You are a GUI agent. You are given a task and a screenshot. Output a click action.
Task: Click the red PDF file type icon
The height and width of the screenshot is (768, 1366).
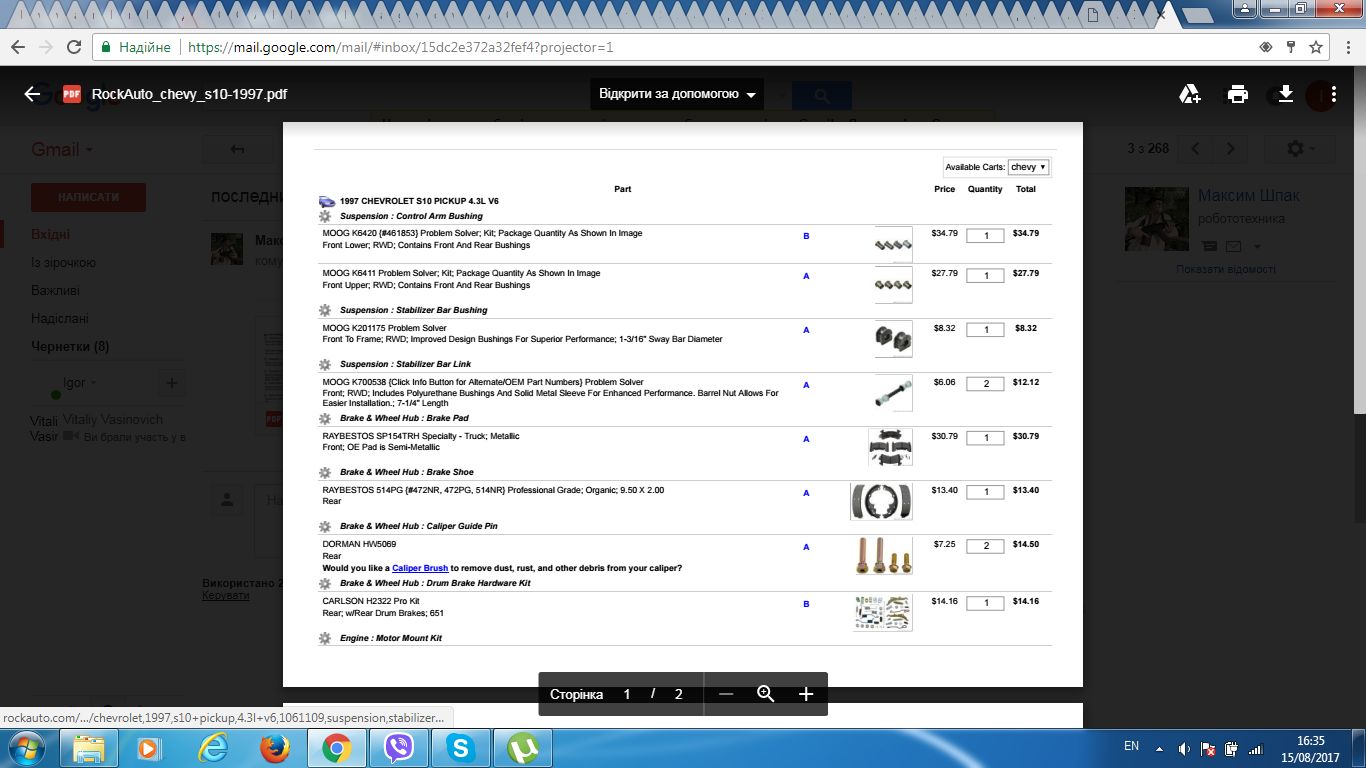coord(72,94)
